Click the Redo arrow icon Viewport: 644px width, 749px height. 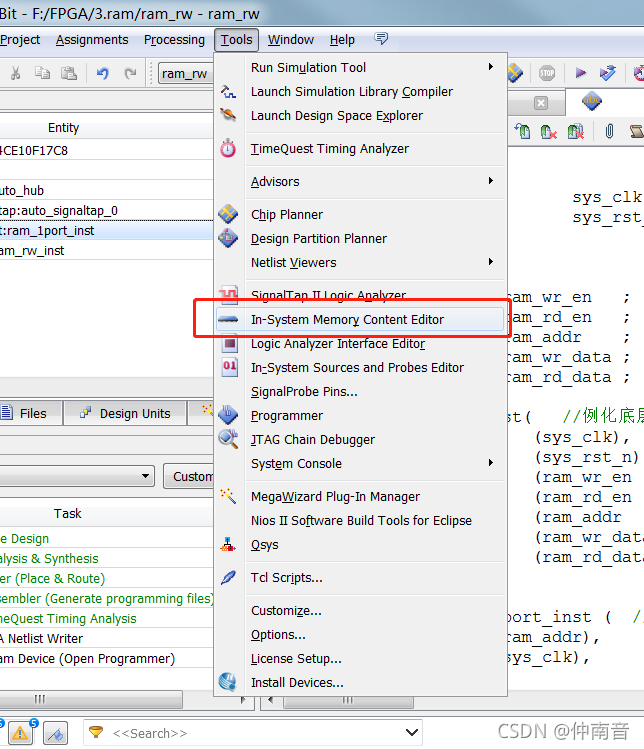point(129,73)
